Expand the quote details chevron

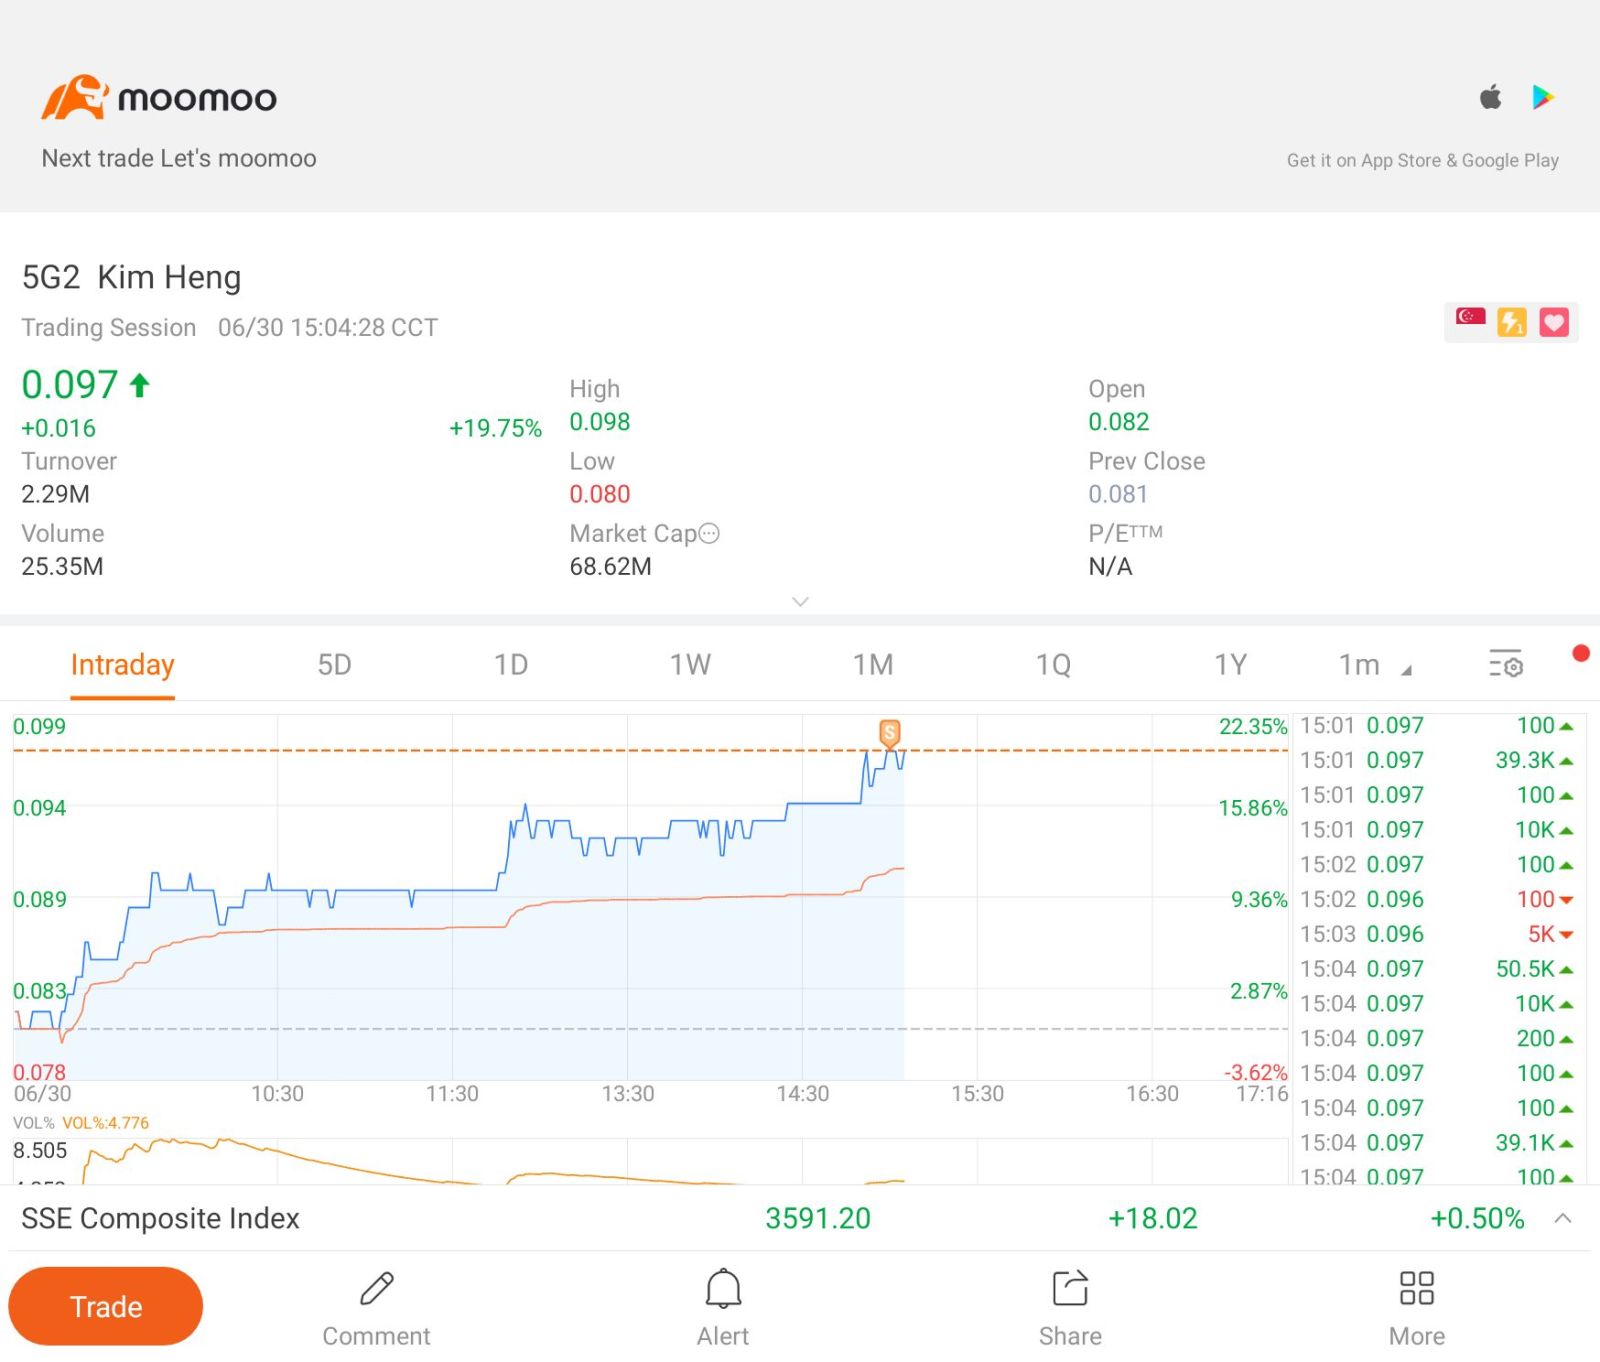800,601
